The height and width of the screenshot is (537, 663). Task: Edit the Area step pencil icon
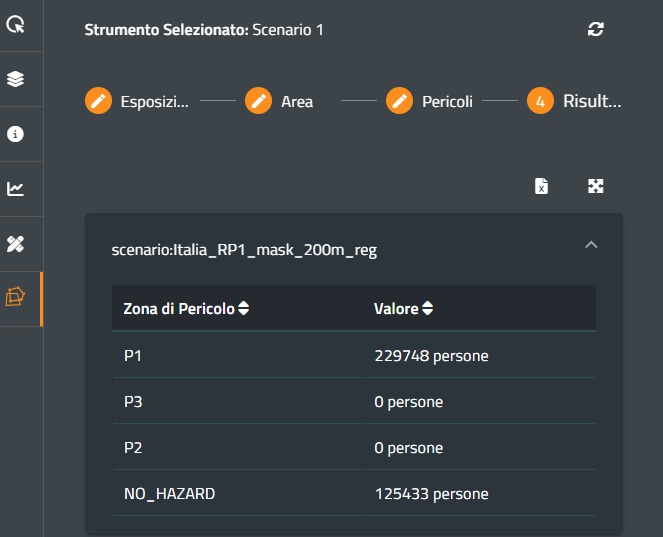[x=258, y=101]
